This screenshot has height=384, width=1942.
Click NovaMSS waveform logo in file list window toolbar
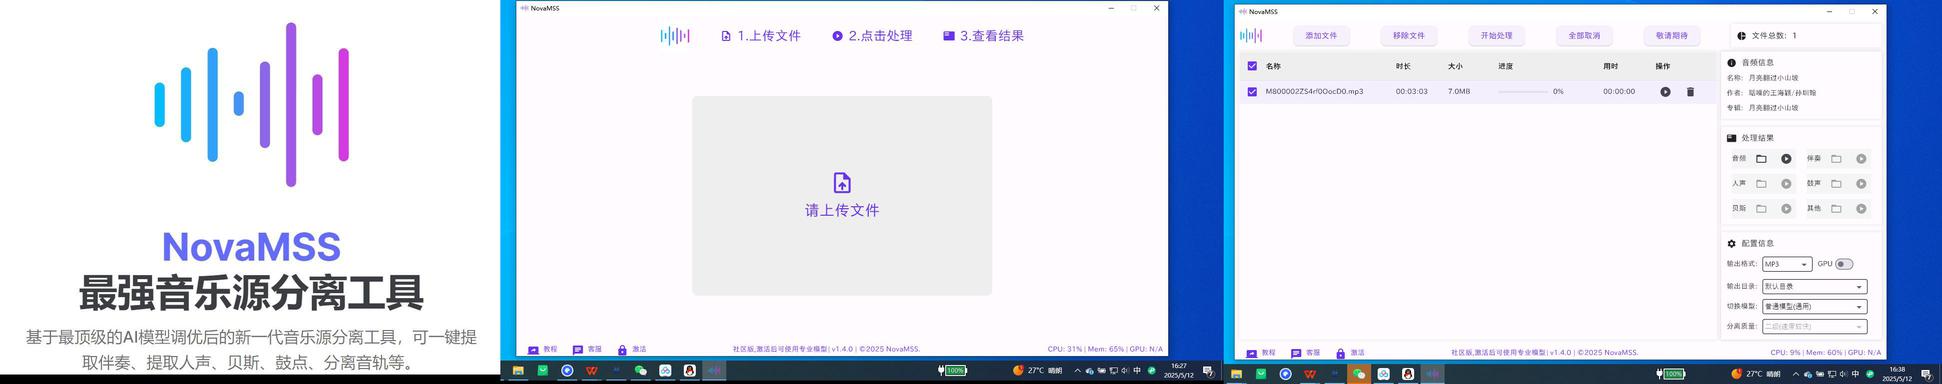click(1251, 36)
